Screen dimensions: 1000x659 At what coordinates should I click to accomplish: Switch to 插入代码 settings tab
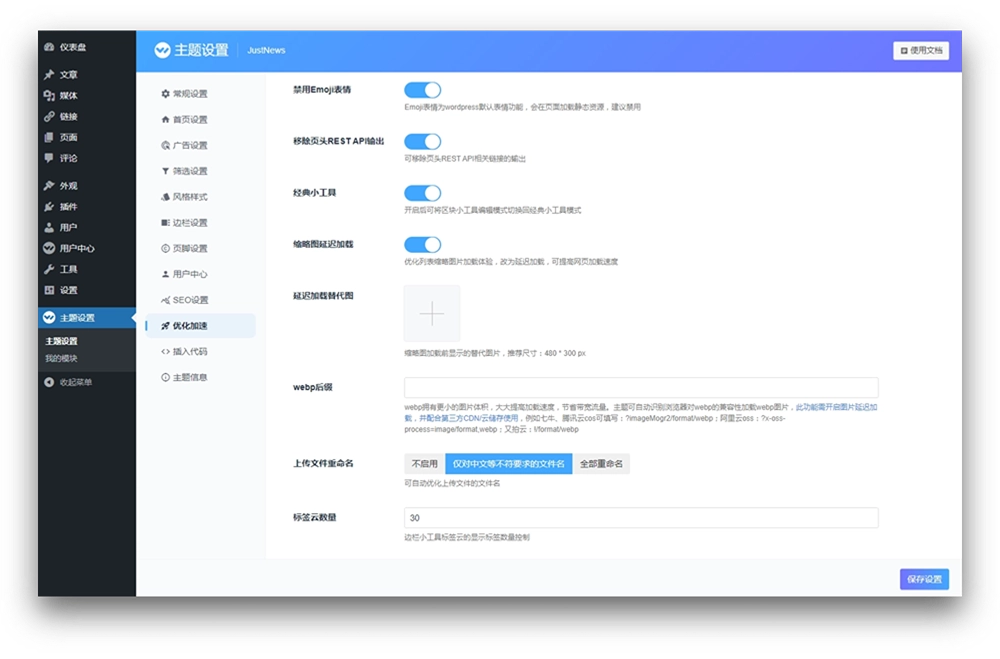[190, 352]
